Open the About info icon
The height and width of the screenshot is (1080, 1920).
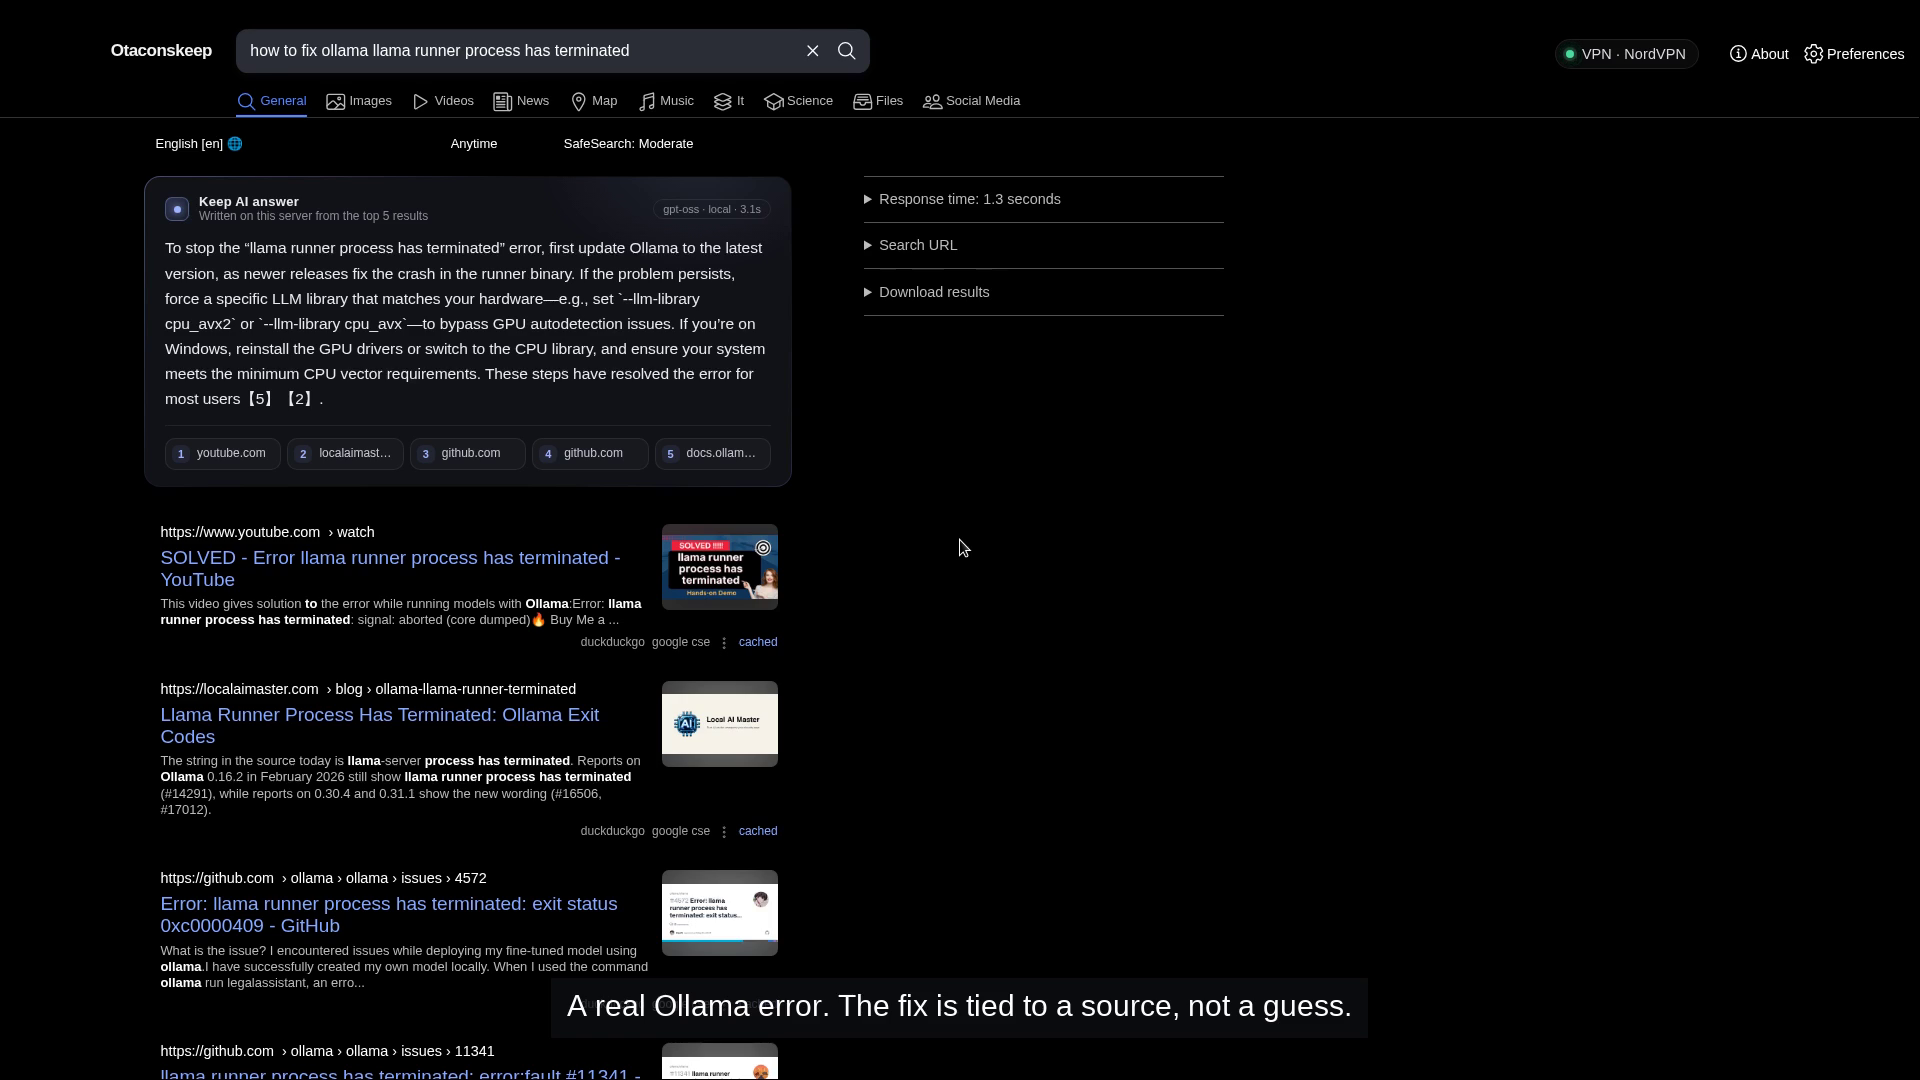point(1738,54)
